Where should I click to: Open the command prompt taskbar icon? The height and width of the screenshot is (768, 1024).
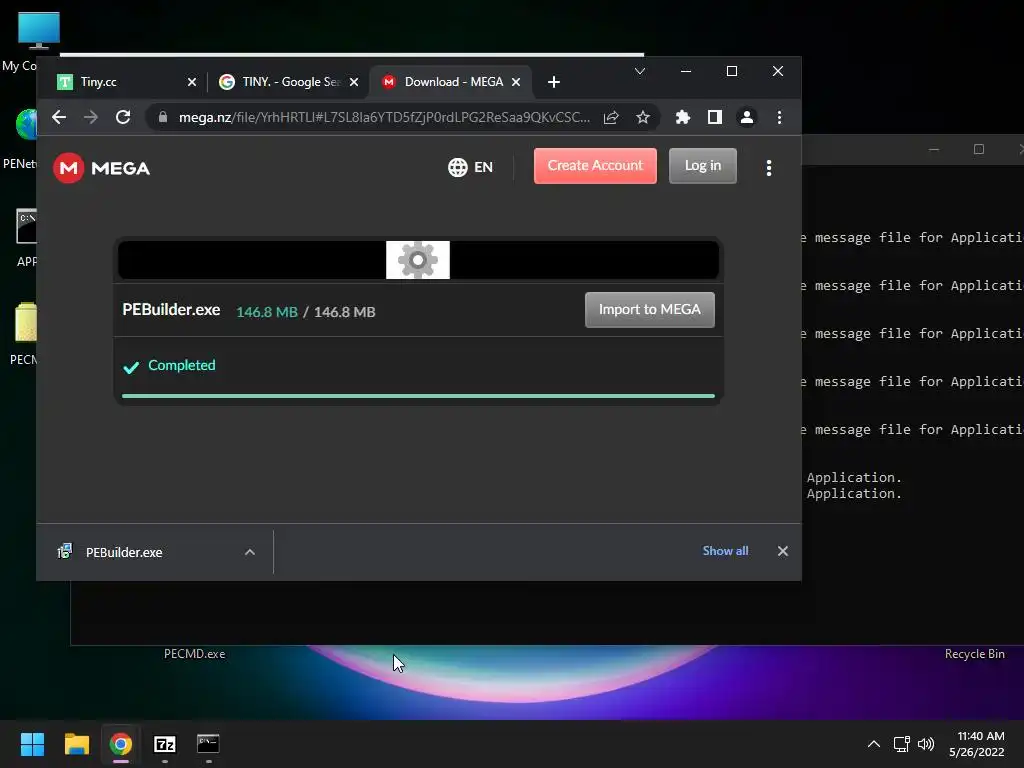(x=208, y=744)
